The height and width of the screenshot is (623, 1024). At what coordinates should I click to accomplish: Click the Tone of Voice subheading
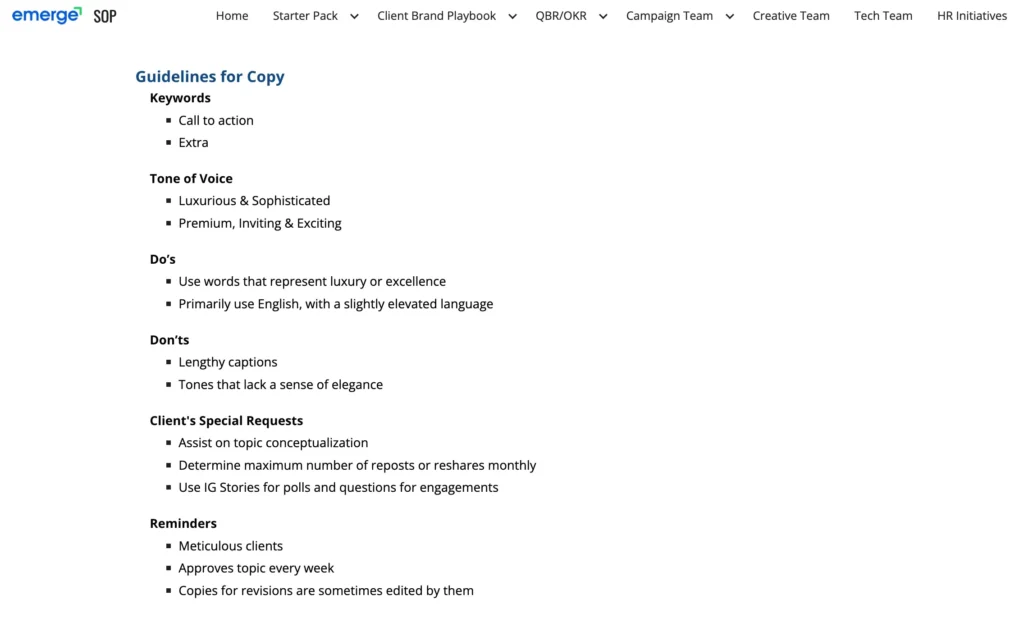(191, 179)
